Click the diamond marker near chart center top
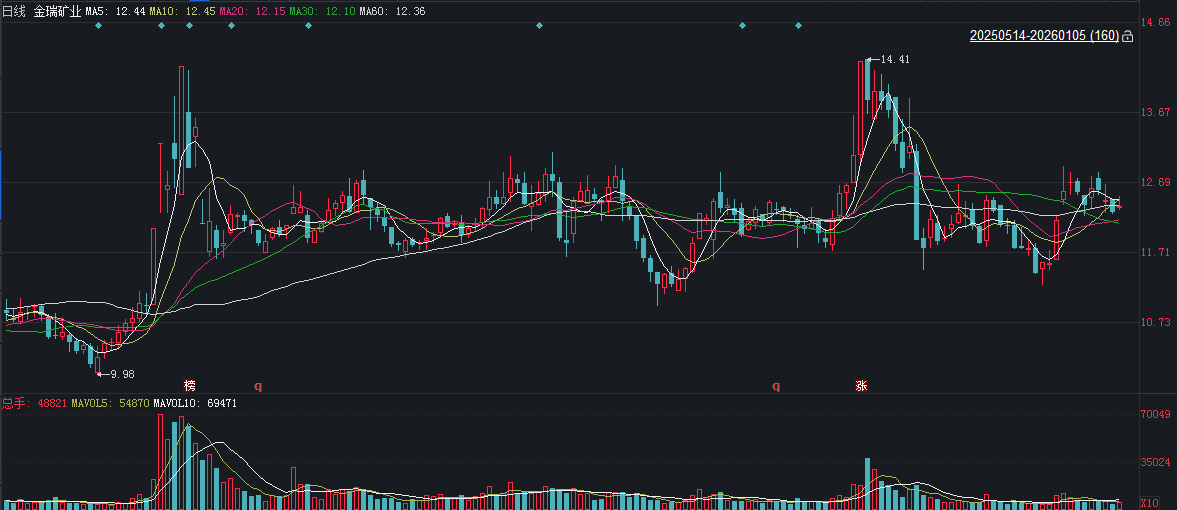1177x510 pixels. point(539,25)
